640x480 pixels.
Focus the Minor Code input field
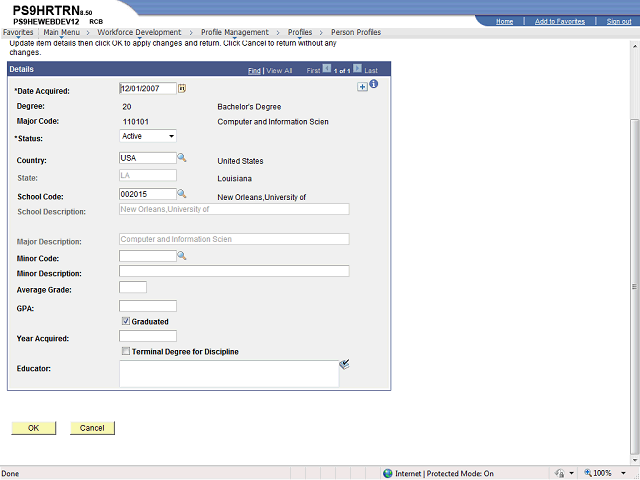coord(148,256)
